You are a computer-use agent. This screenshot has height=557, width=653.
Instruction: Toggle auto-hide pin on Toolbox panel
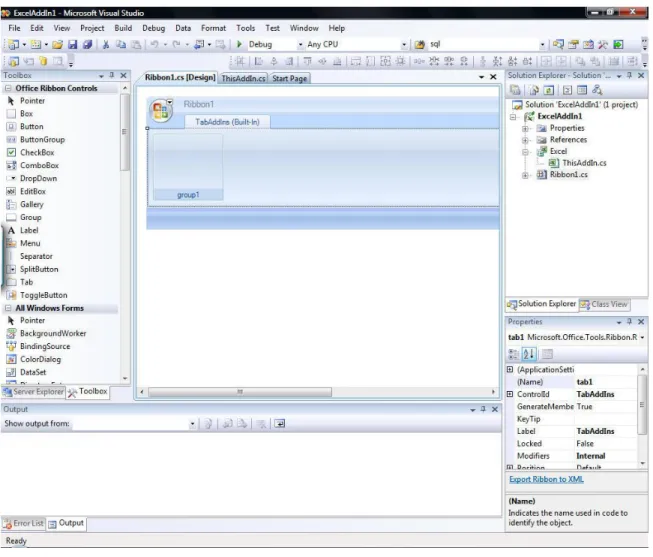click(x=112, y=75)
